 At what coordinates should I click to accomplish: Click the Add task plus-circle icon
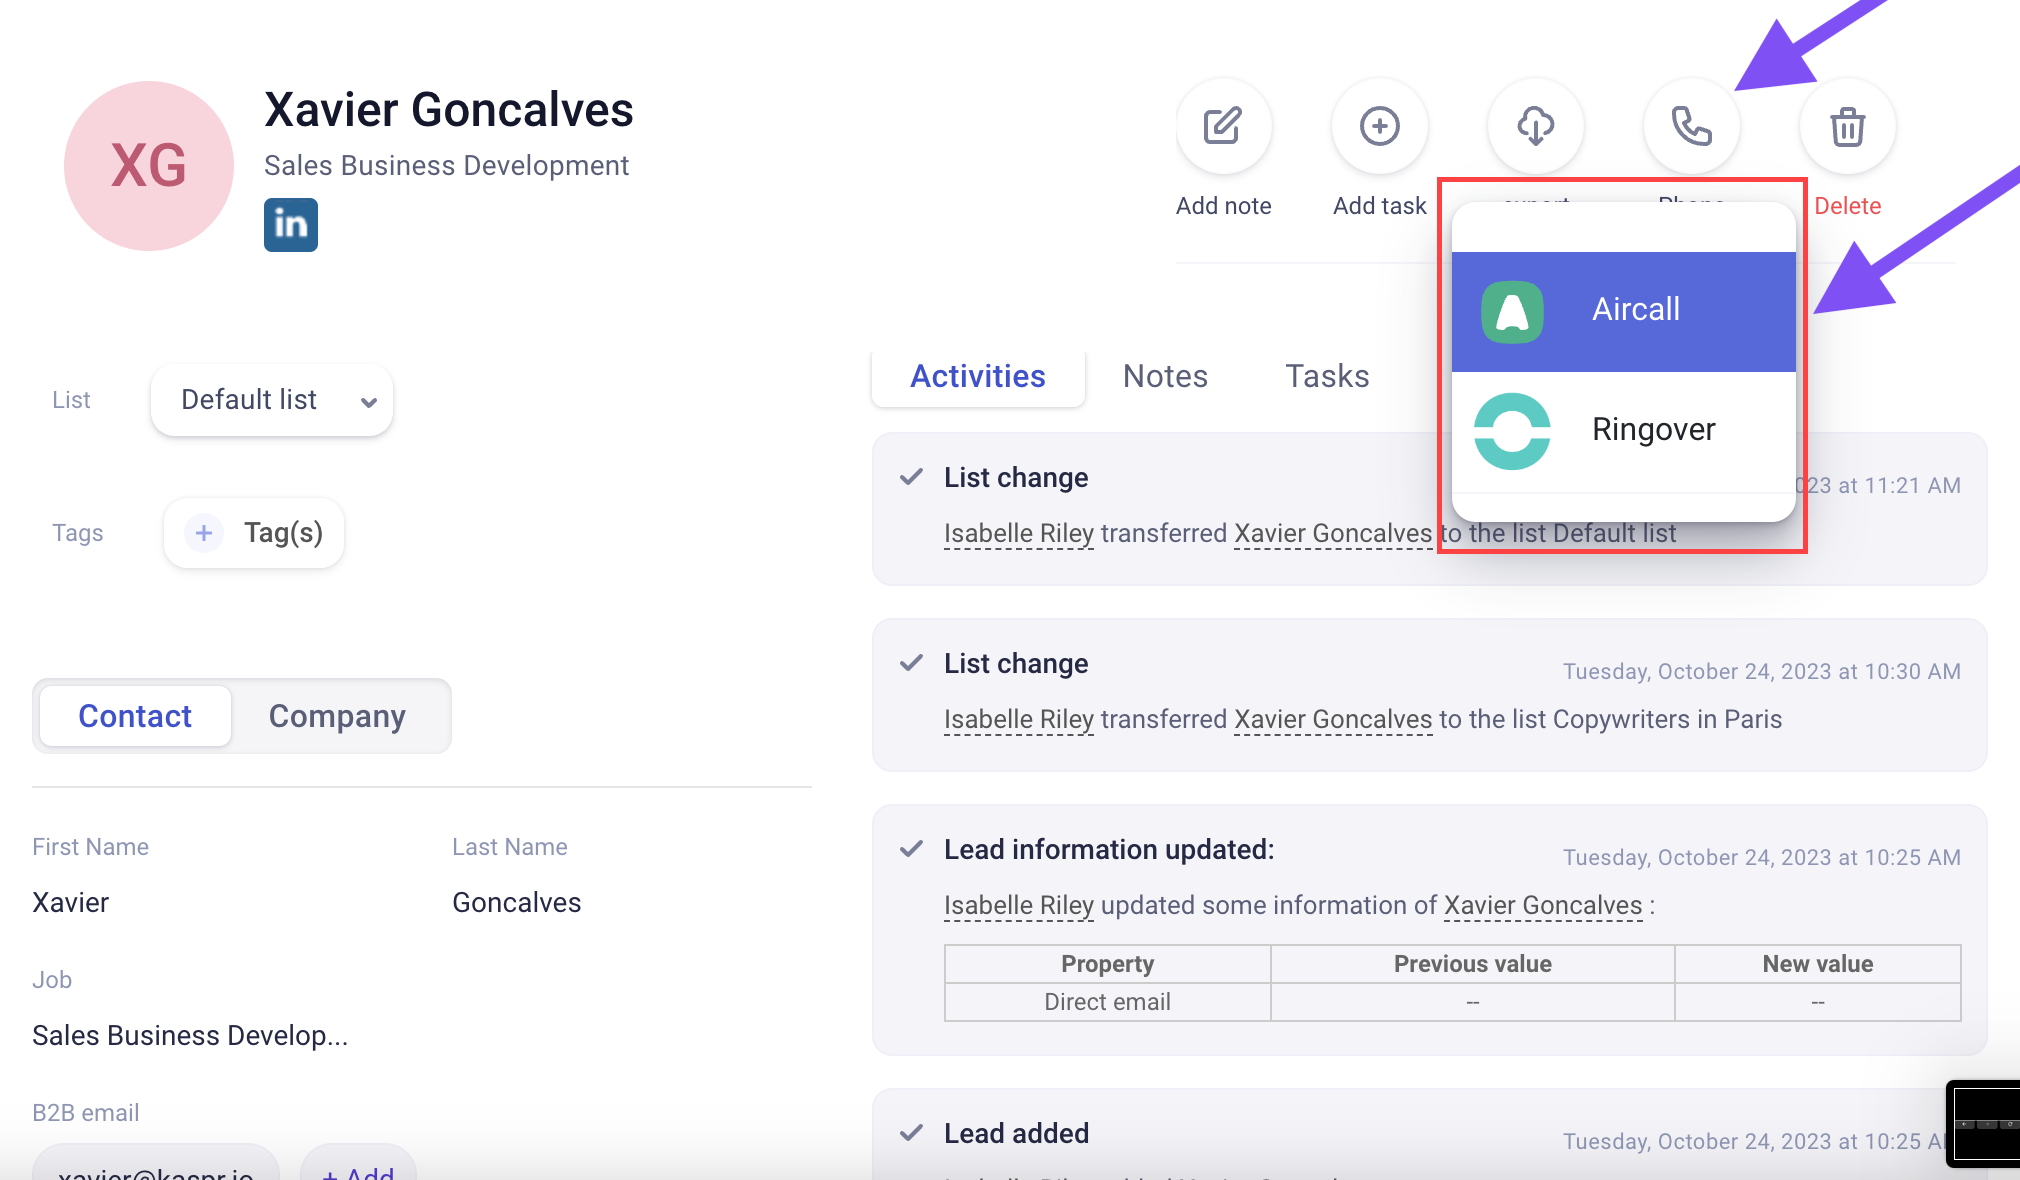1380,126
